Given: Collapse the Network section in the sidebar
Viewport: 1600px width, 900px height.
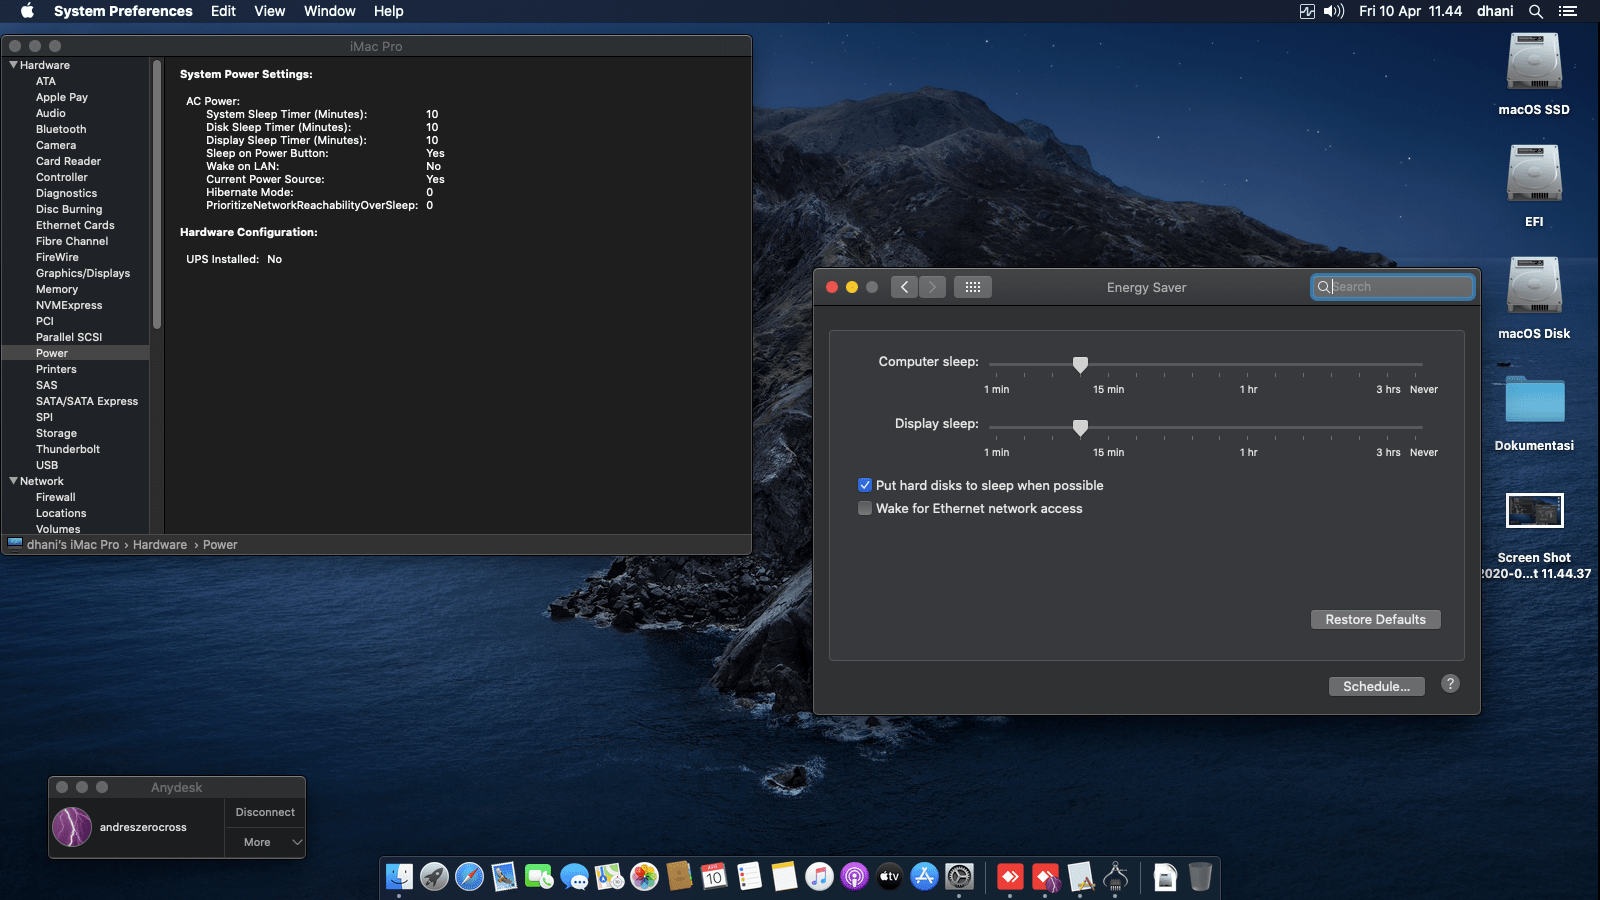Looking at the screenshot, I should [13, 481].
